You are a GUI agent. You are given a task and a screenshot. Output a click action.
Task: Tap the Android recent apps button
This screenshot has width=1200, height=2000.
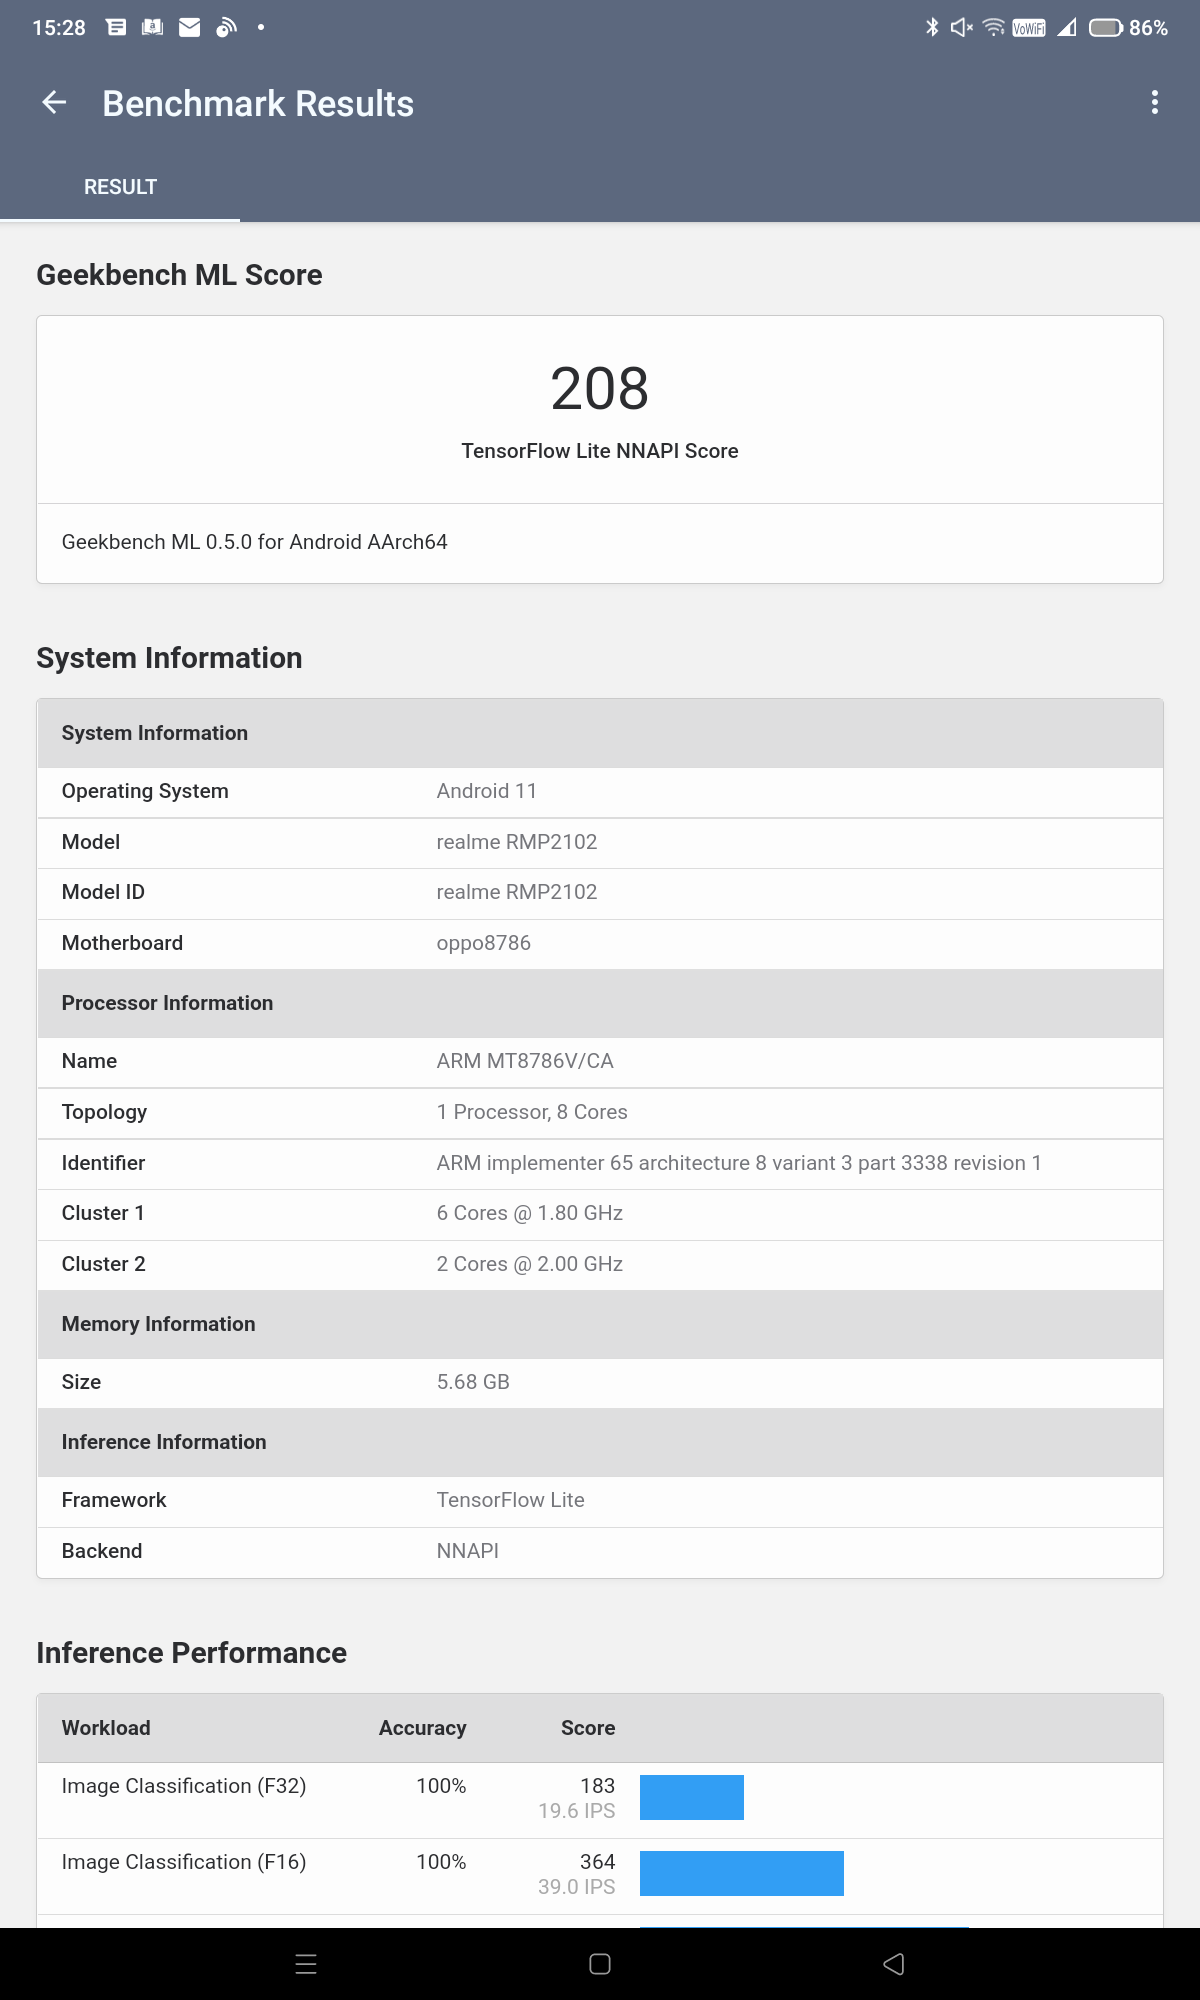tap(306, 1964)
